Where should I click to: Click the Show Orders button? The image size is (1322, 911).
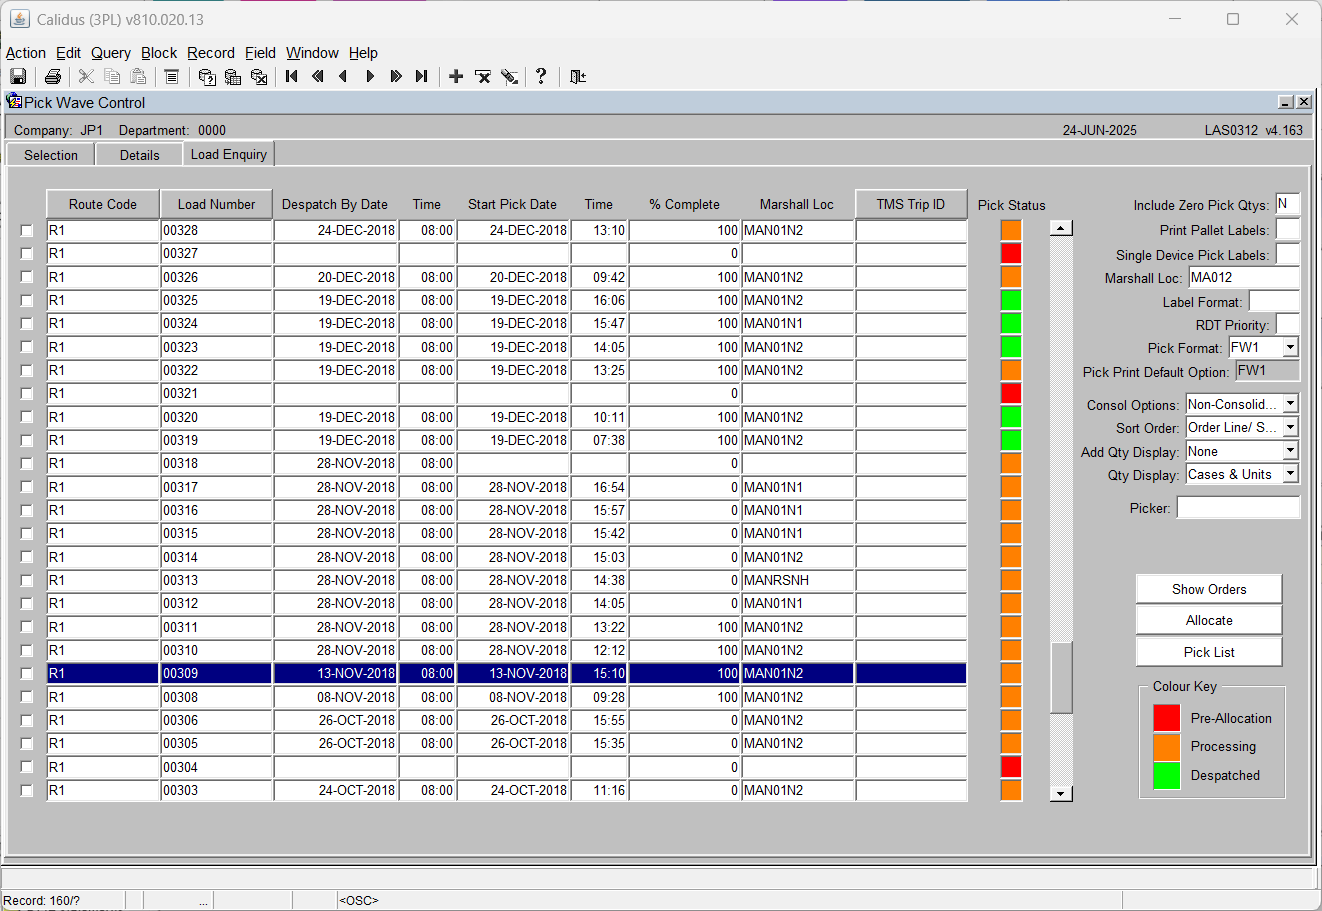pos(1209,589)
